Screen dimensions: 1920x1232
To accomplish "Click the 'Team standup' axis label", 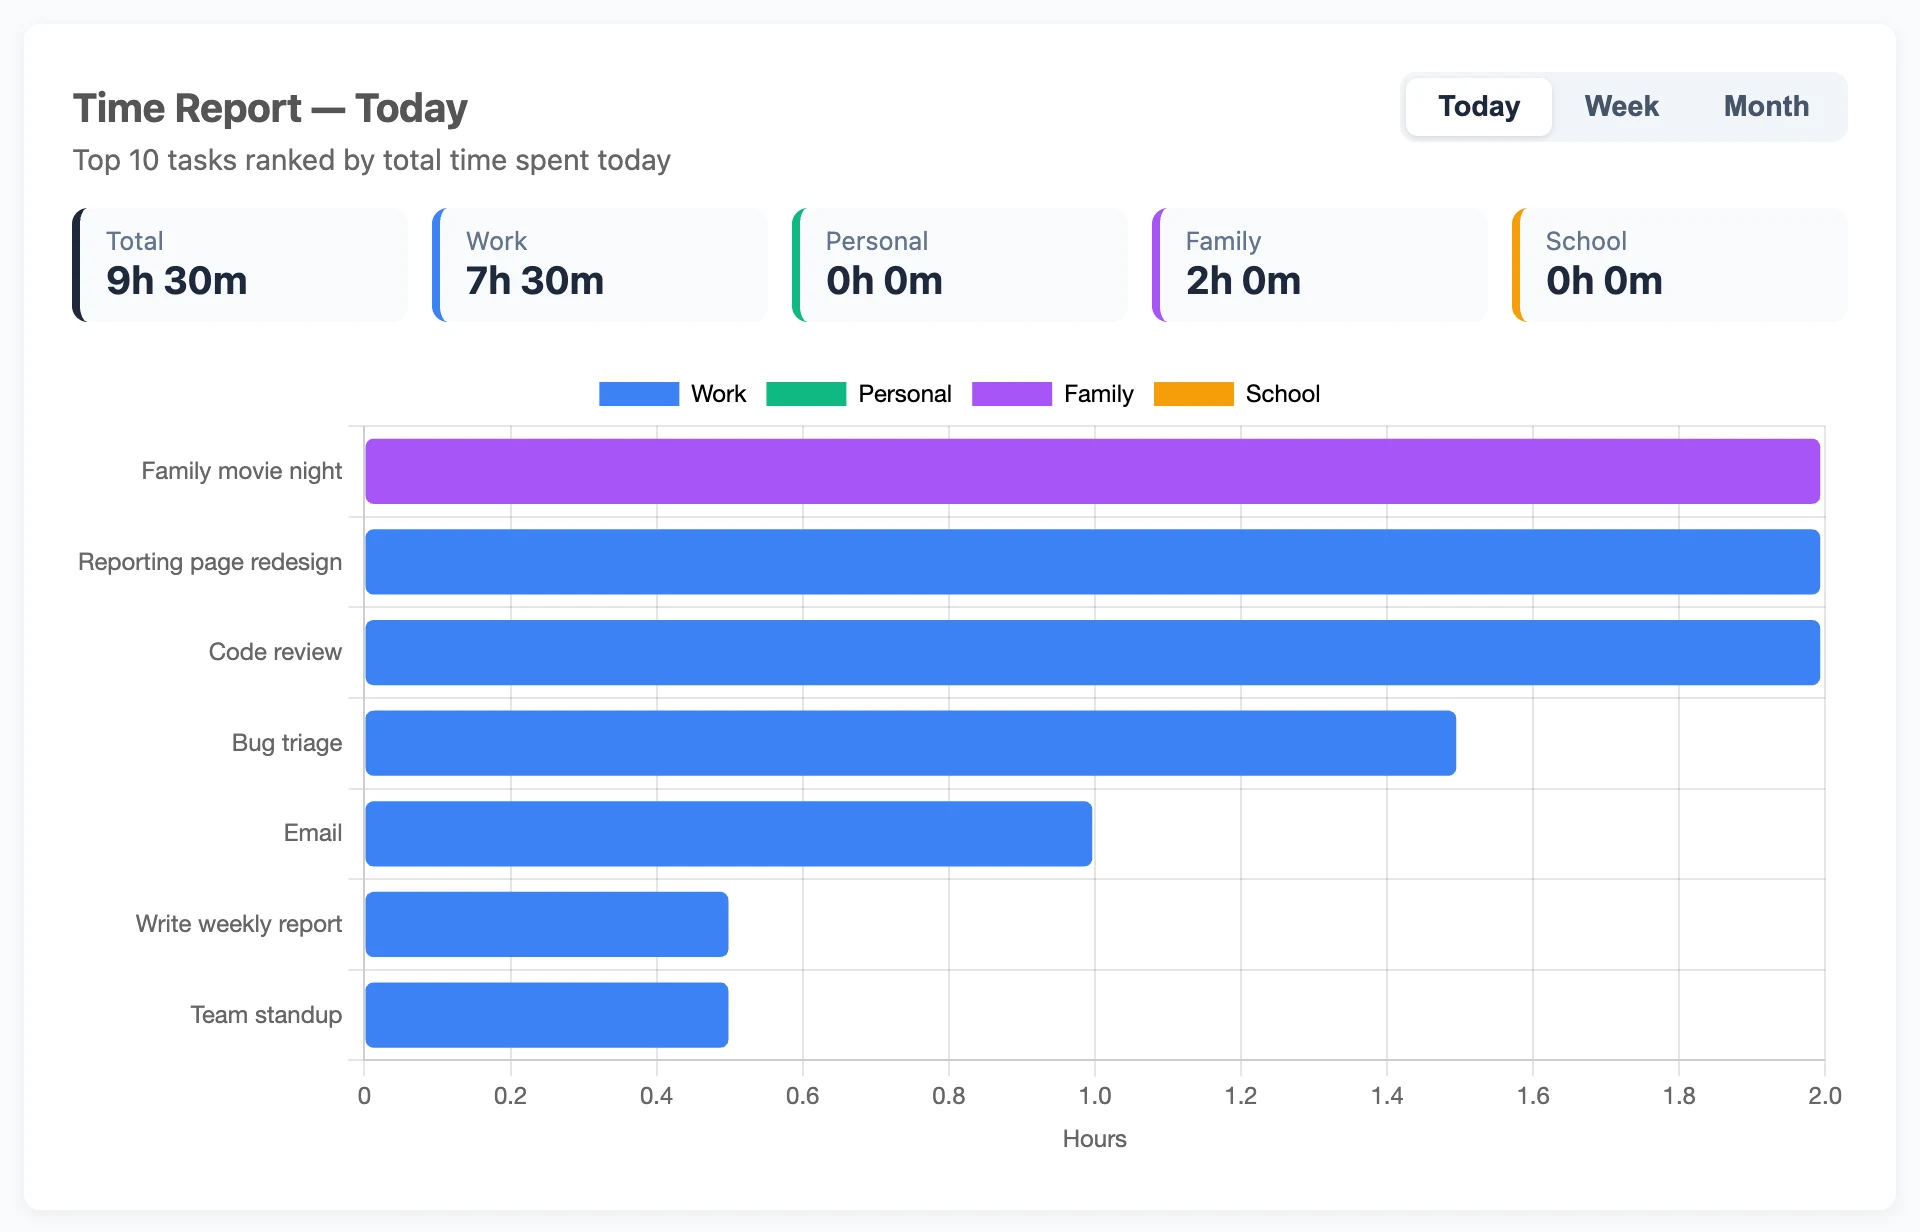I will [266, 1015].
